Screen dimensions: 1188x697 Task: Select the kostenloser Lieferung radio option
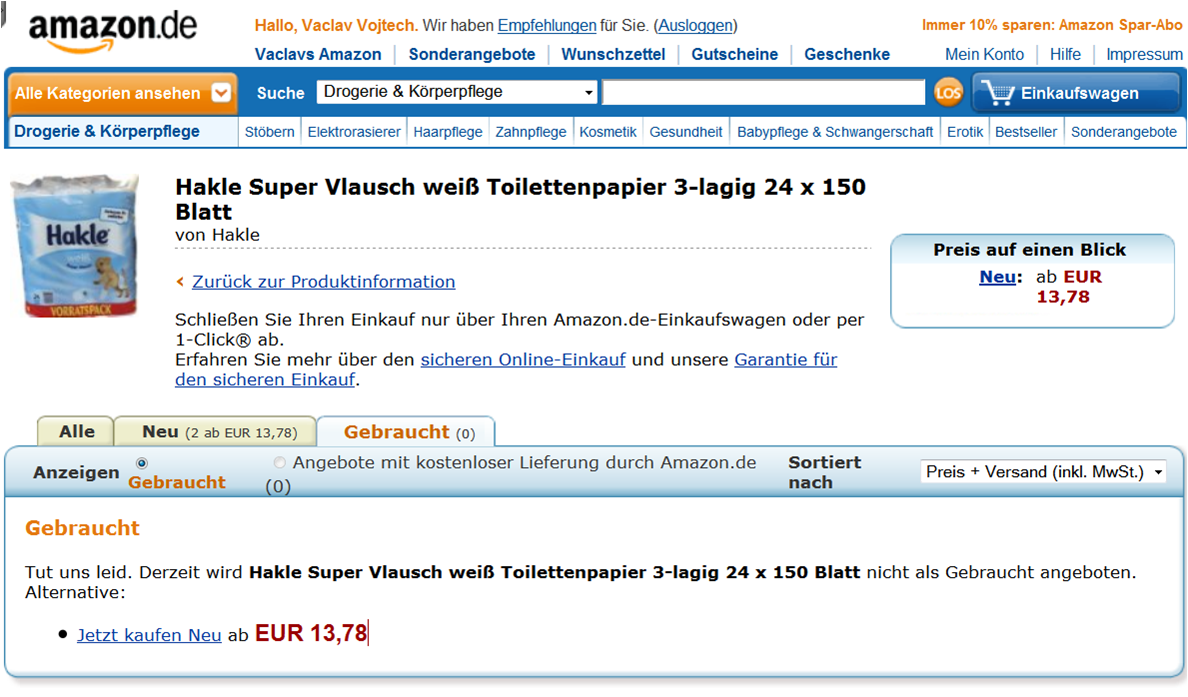pos(280,462)
